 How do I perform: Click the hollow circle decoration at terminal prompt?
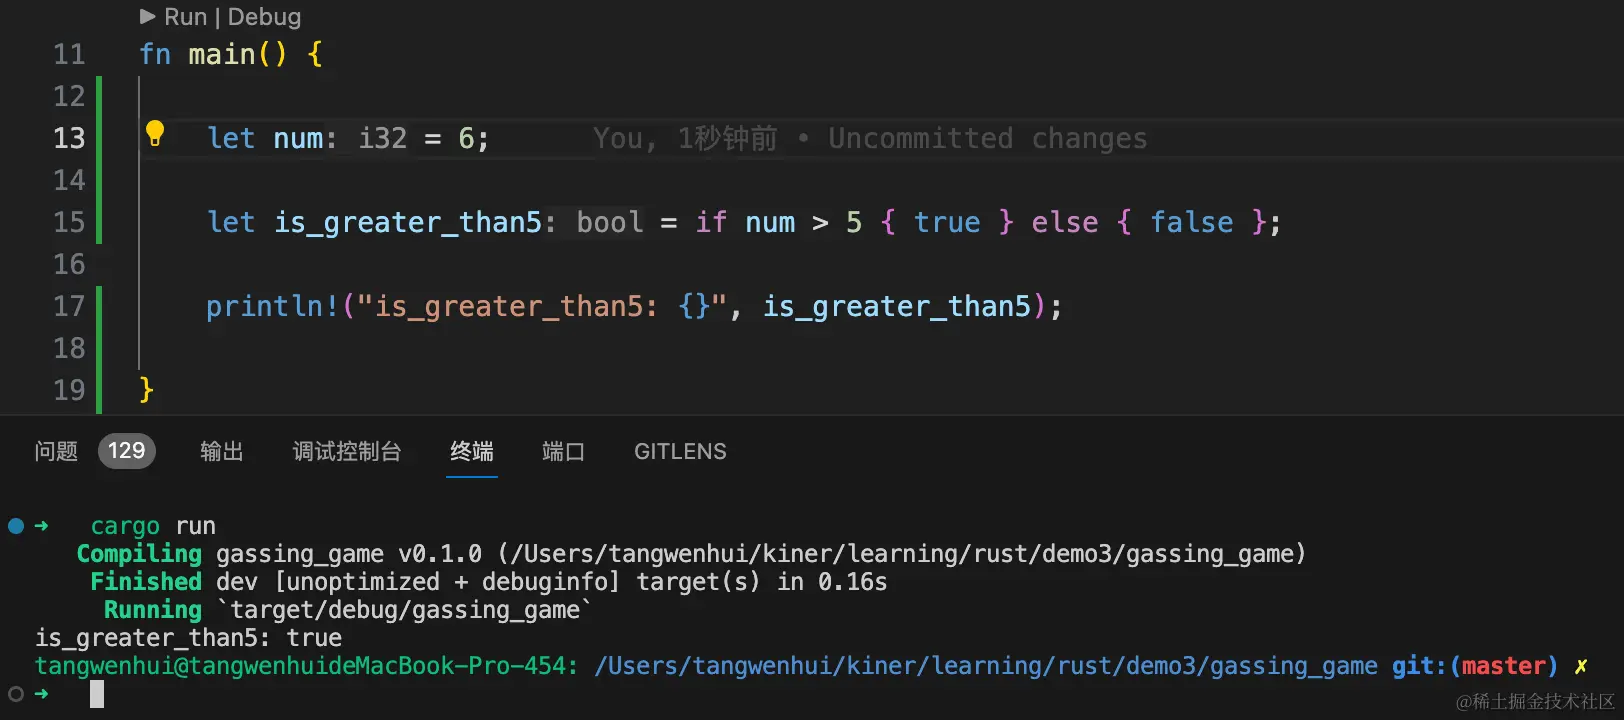[x=16, y=694]
